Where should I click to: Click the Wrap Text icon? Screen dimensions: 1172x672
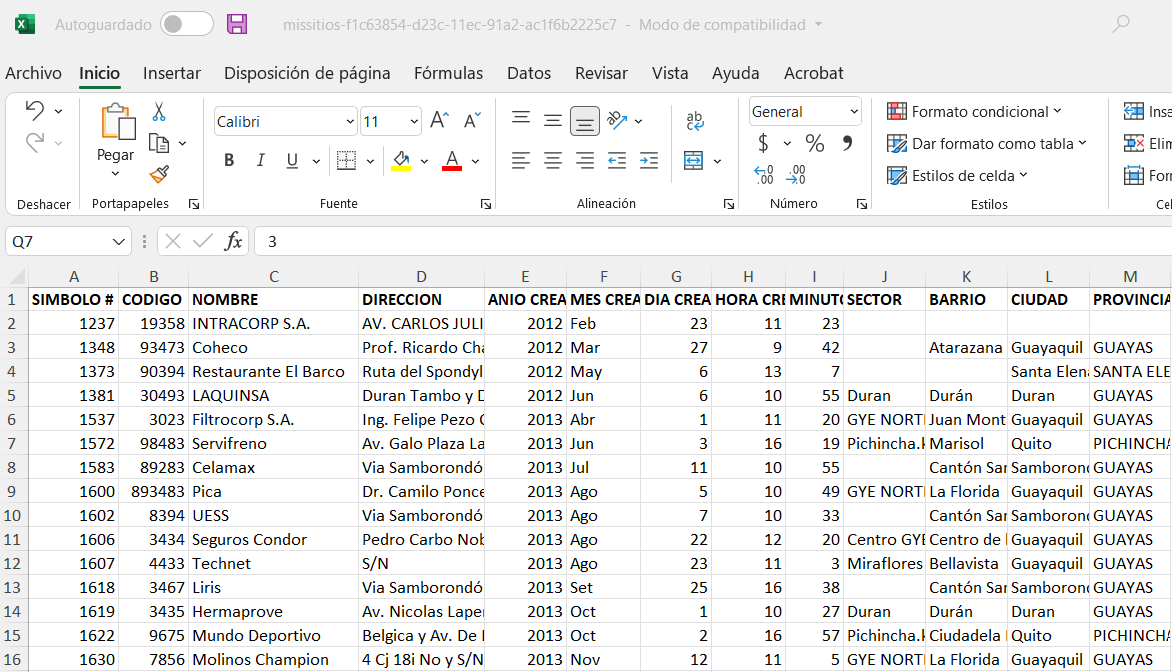tap(695, 120)
